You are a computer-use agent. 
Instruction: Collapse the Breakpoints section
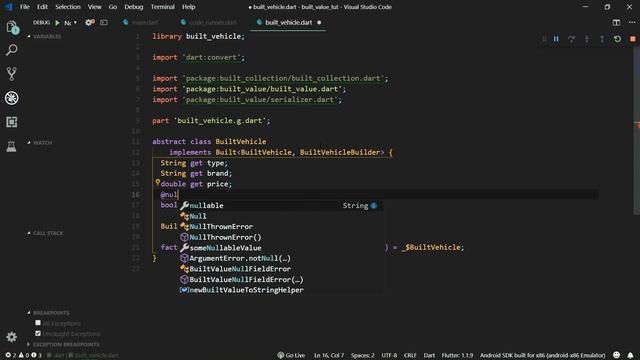(48, 313)
